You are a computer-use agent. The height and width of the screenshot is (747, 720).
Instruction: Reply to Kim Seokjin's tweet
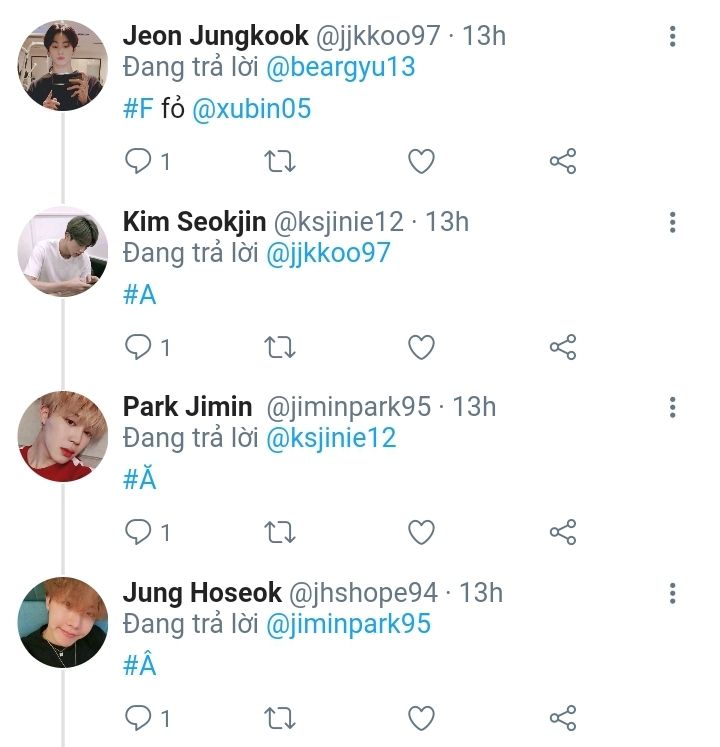[137, 347]
